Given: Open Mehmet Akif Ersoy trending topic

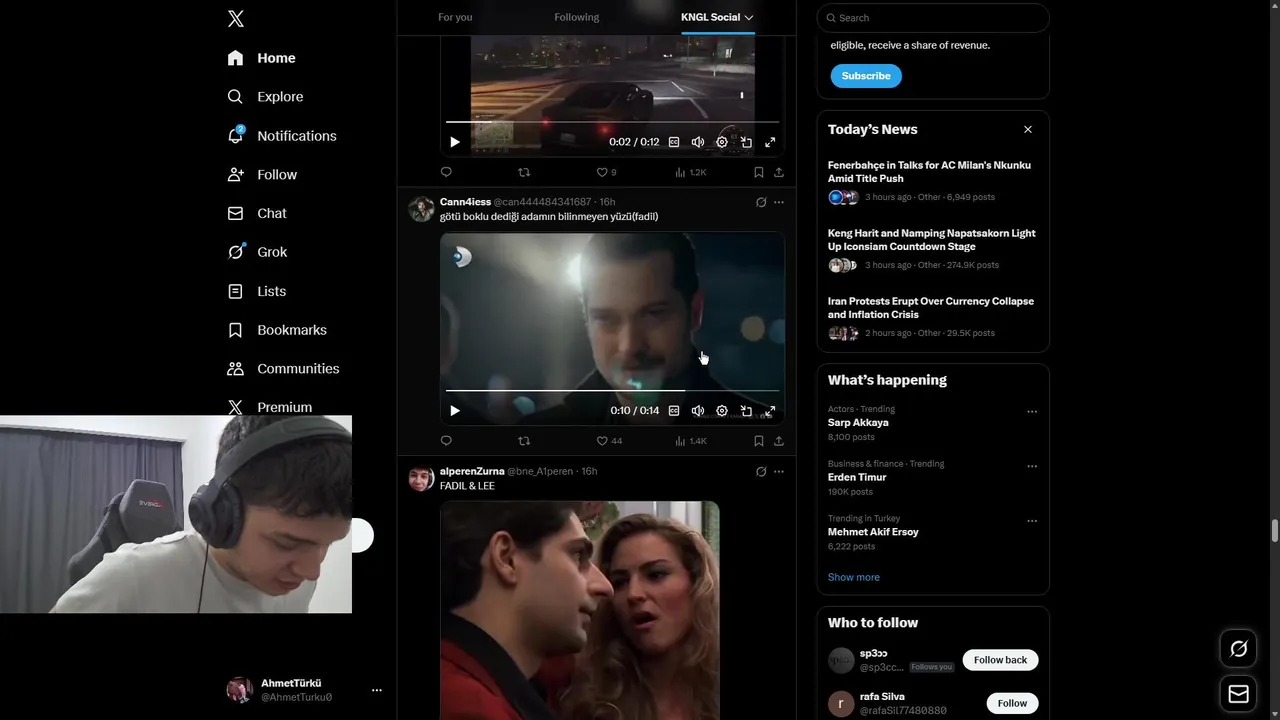Looking at the screenshot, I should 873,532.
